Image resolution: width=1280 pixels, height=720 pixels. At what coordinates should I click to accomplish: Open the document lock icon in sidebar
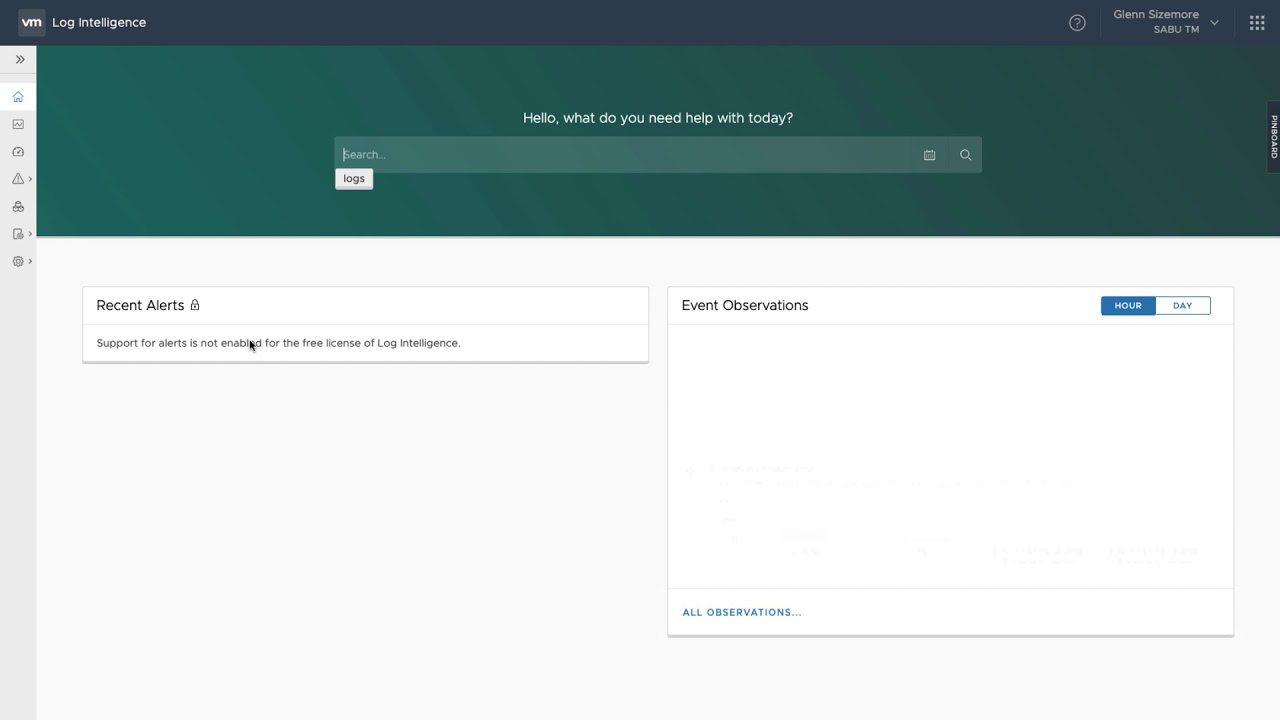18,234
